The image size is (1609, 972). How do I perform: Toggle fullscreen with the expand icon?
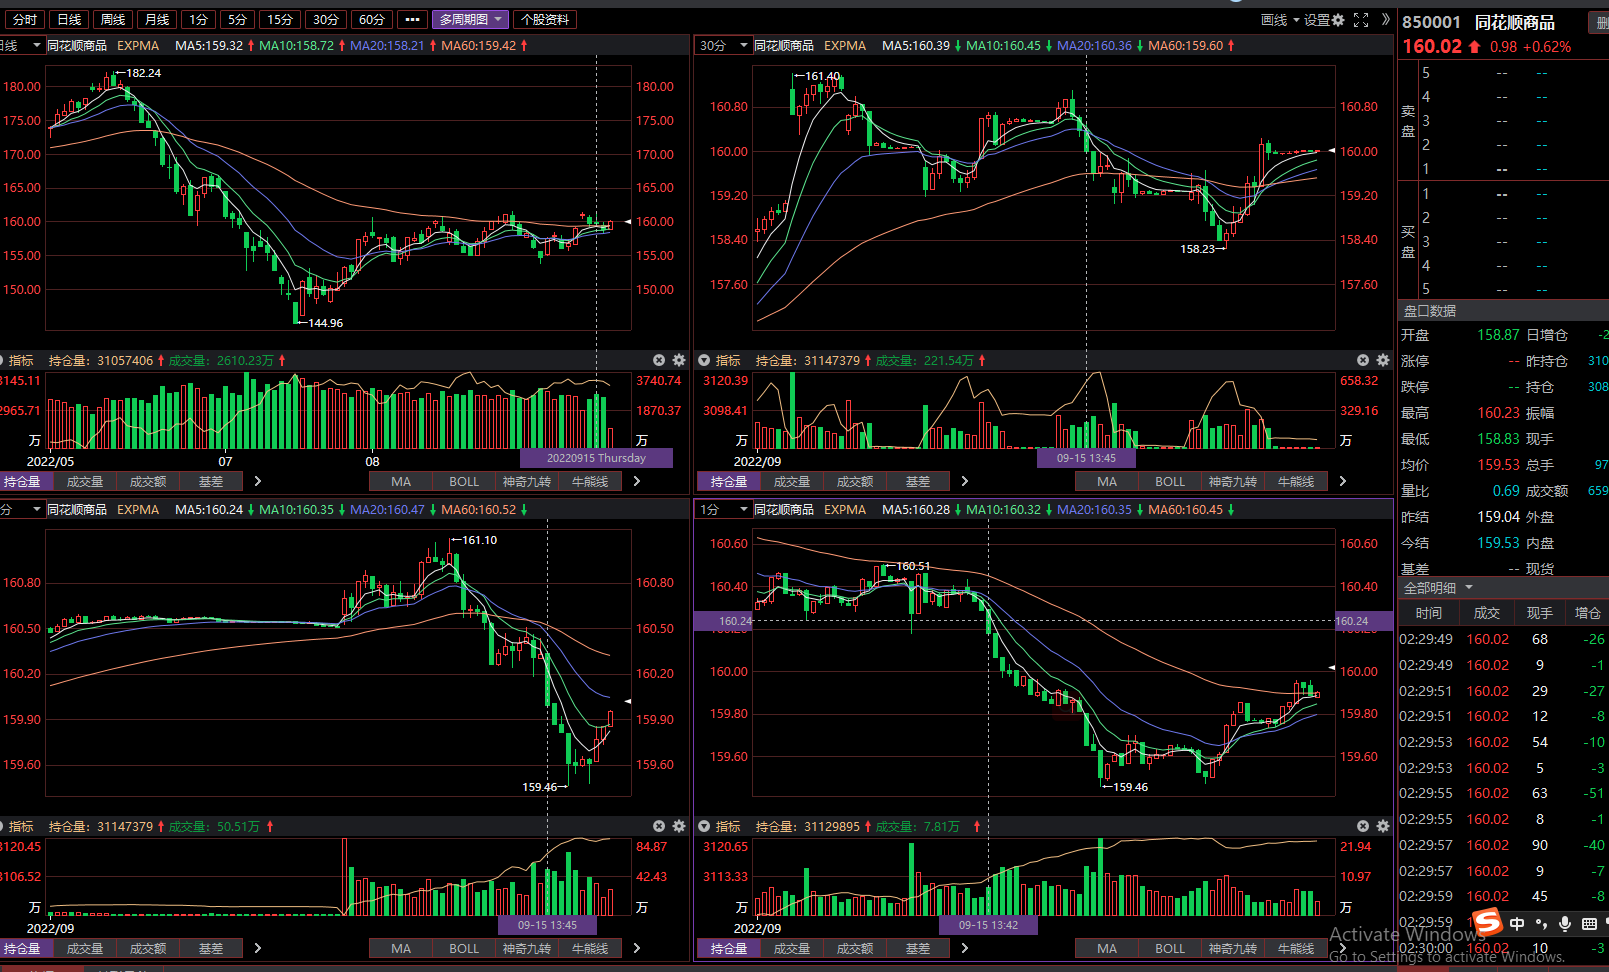tap(1361, 20)
